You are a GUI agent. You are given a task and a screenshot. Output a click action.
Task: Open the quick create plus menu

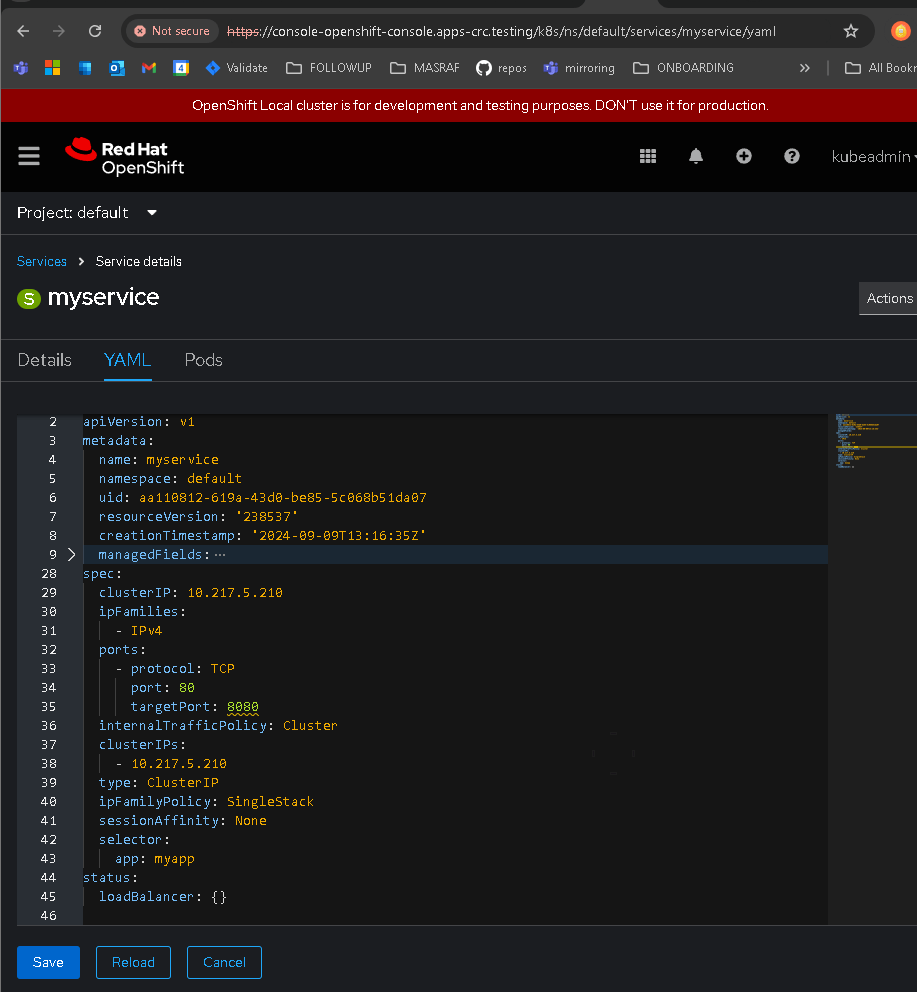(744, 156)
